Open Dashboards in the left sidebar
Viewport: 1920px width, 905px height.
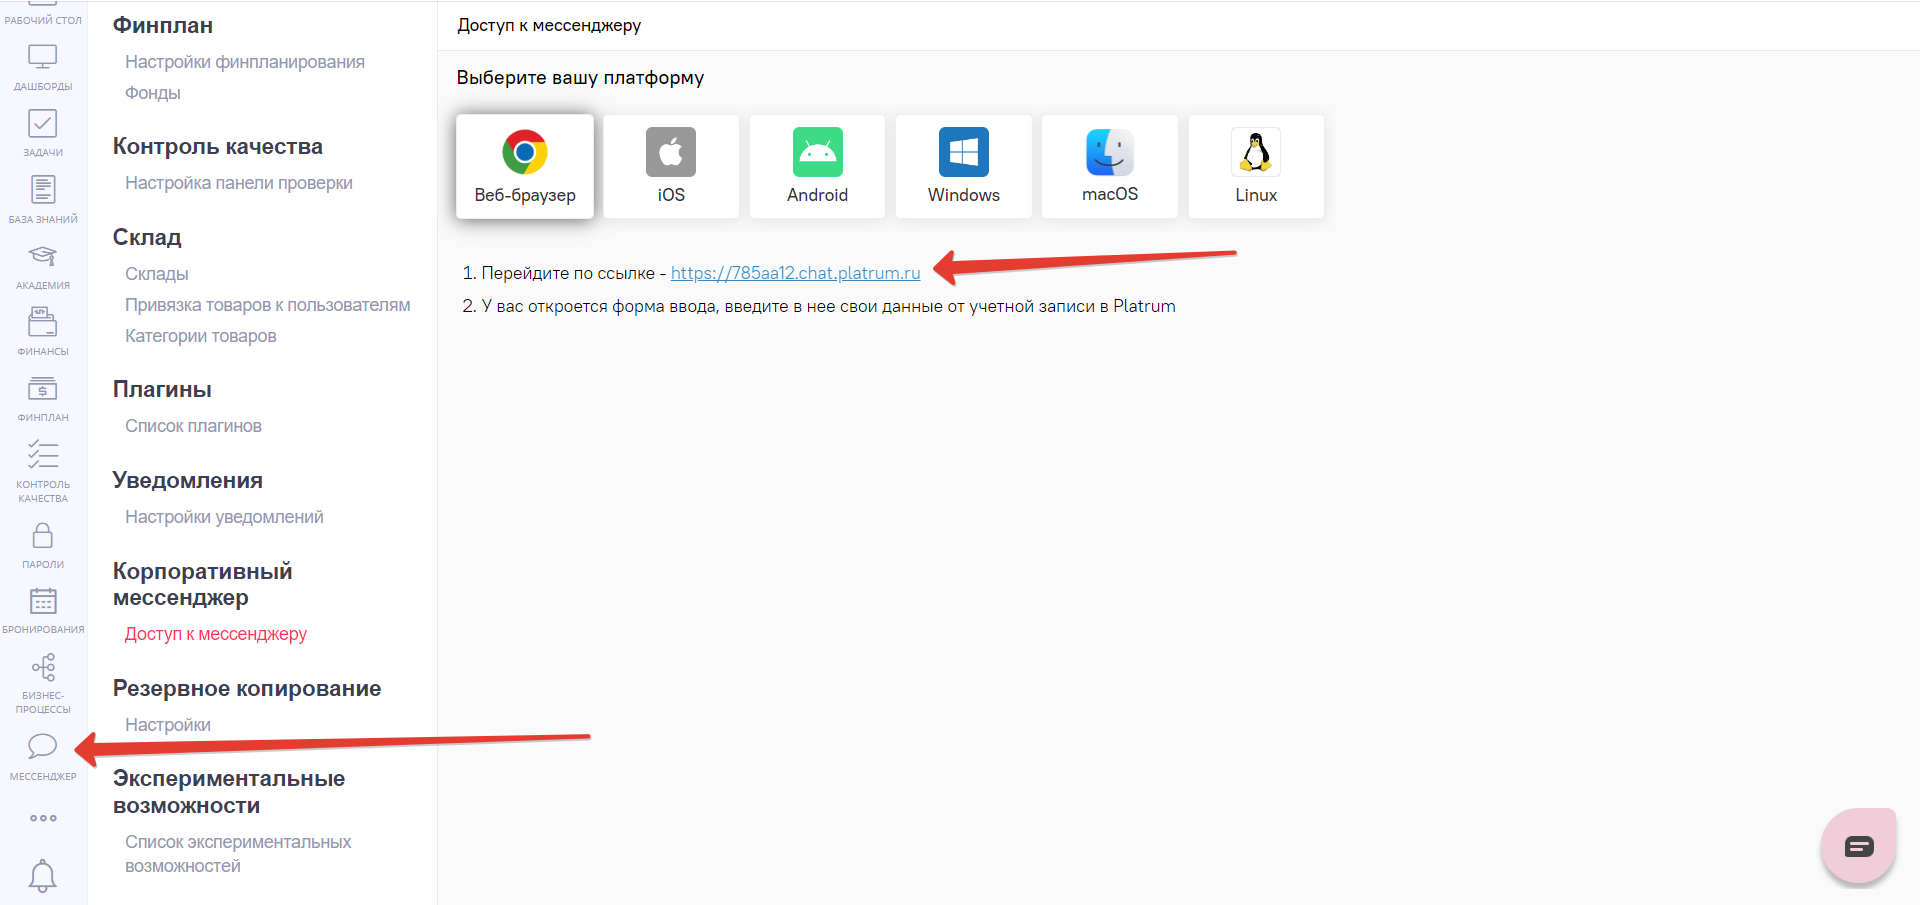pyautogui.click(x=43, y=66)
